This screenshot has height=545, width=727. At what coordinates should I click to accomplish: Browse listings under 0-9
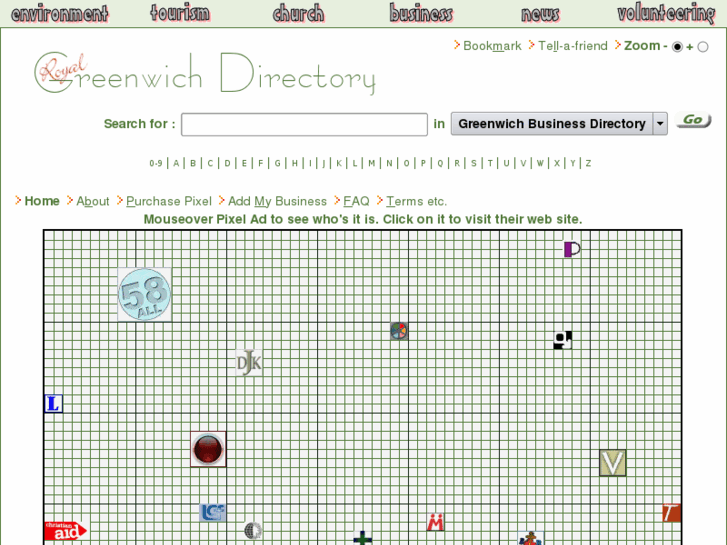pos(156,163)
